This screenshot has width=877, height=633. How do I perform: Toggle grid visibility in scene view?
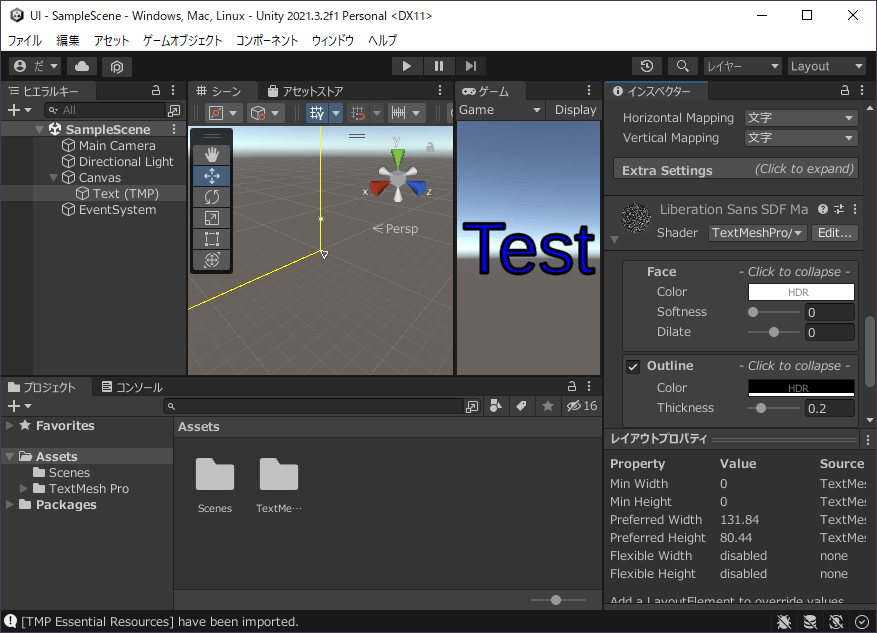pos(317,113)
